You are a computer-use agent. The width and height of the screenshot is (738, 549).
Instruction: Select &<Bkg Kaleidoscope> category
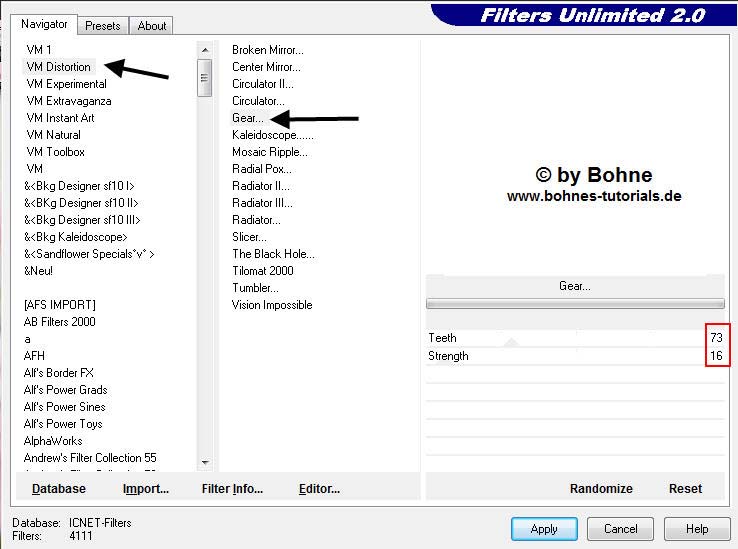(x=75, y=237)
